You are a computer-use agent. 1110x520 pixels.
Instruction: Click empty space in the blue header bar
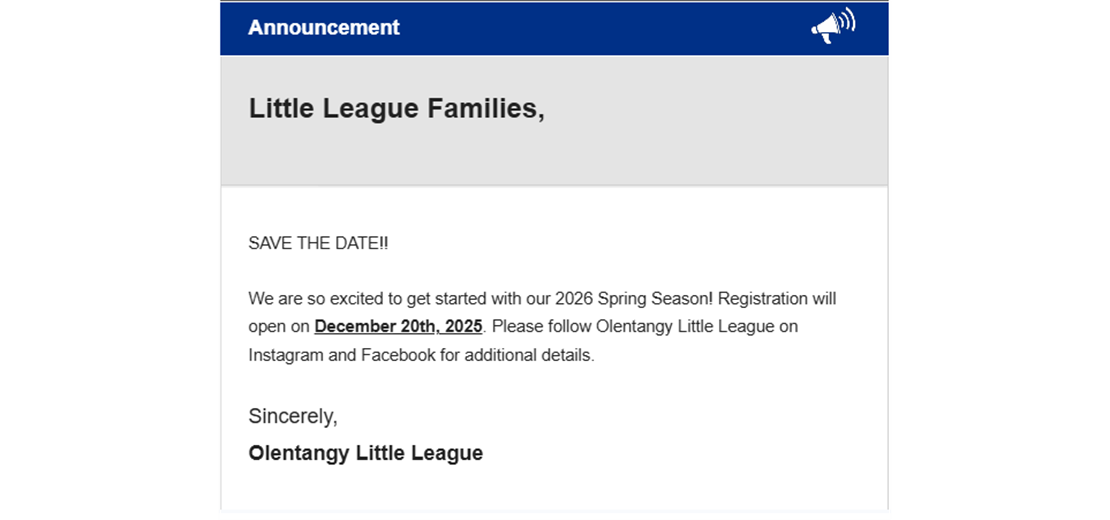600,28
